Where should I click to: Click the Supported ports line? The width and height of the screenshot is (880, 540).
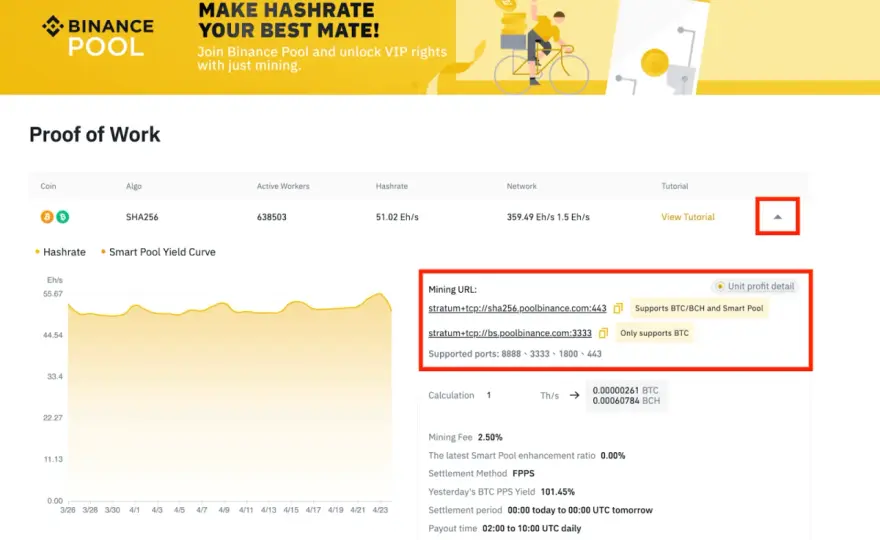coord(515,354)
